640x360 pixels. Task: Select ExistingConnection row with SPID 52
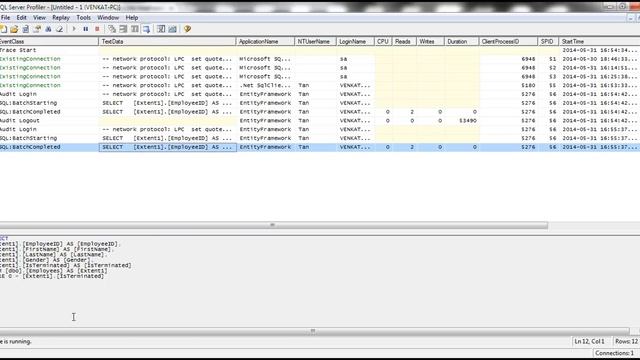coord(320,68)
